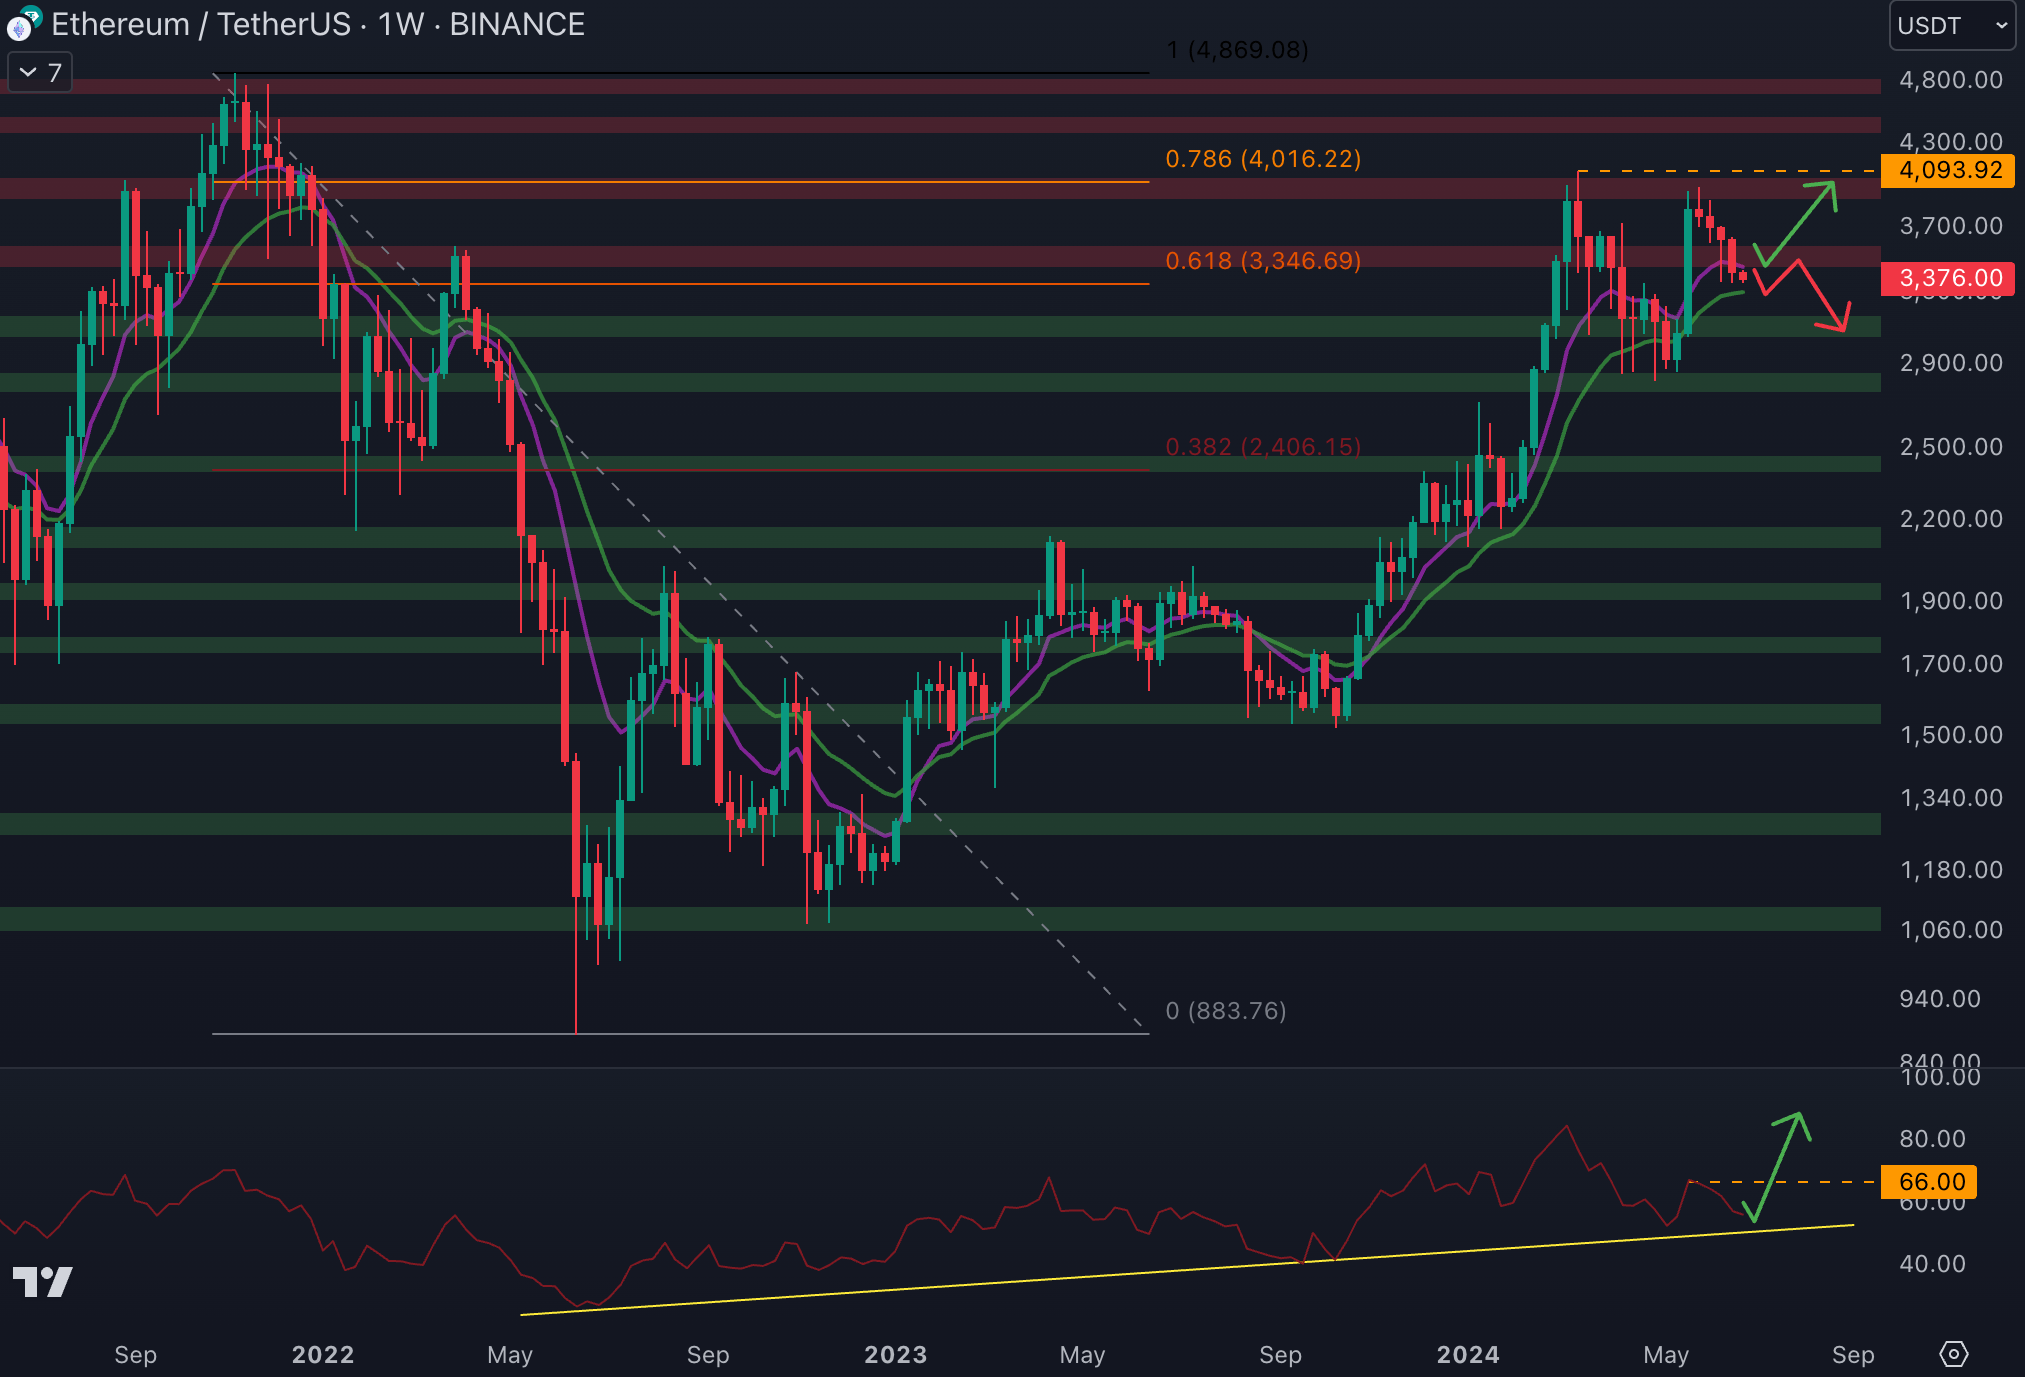Open the USDT currency dropdown
This screenshot has width=2025, height=1377.
click(1951, 26)
